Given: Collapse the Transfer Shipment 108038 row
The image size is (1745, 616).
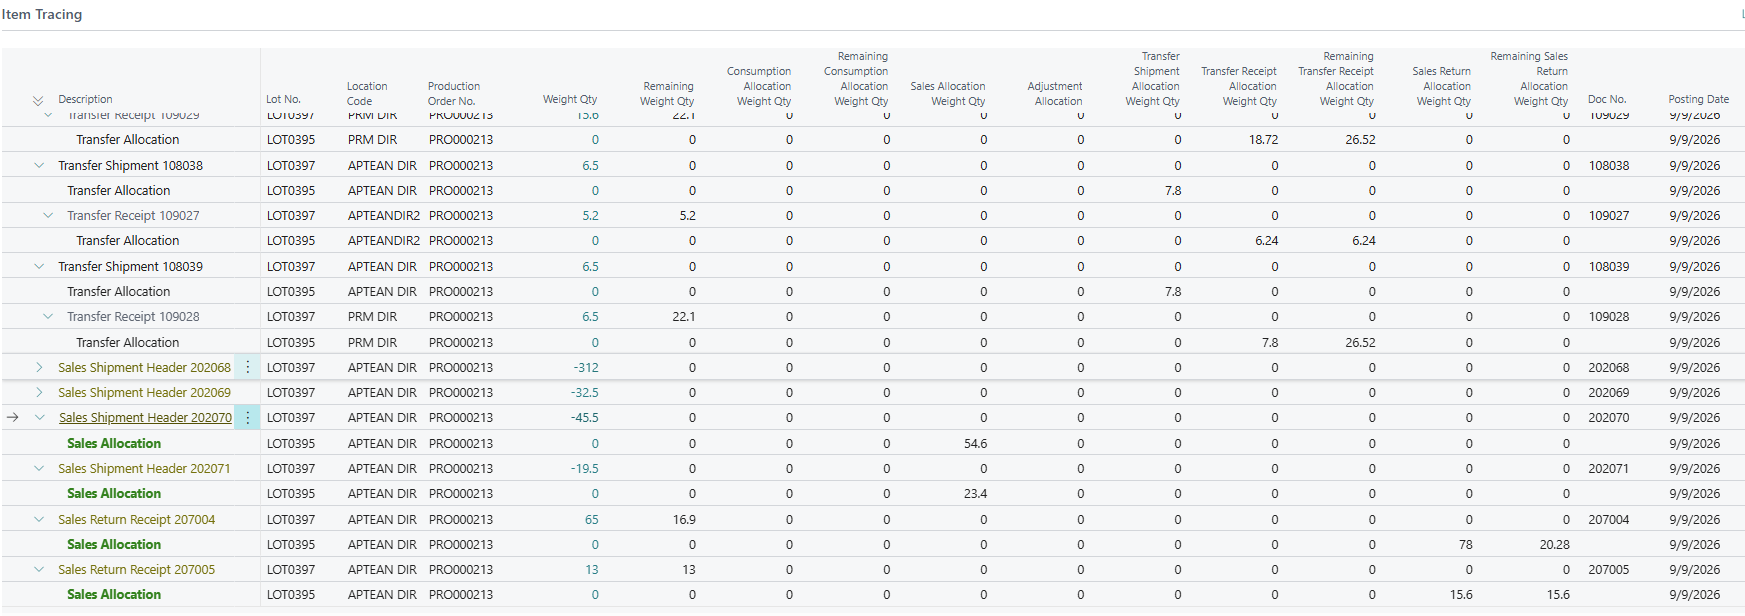Looking at the screenshot, I should [39, 165].
